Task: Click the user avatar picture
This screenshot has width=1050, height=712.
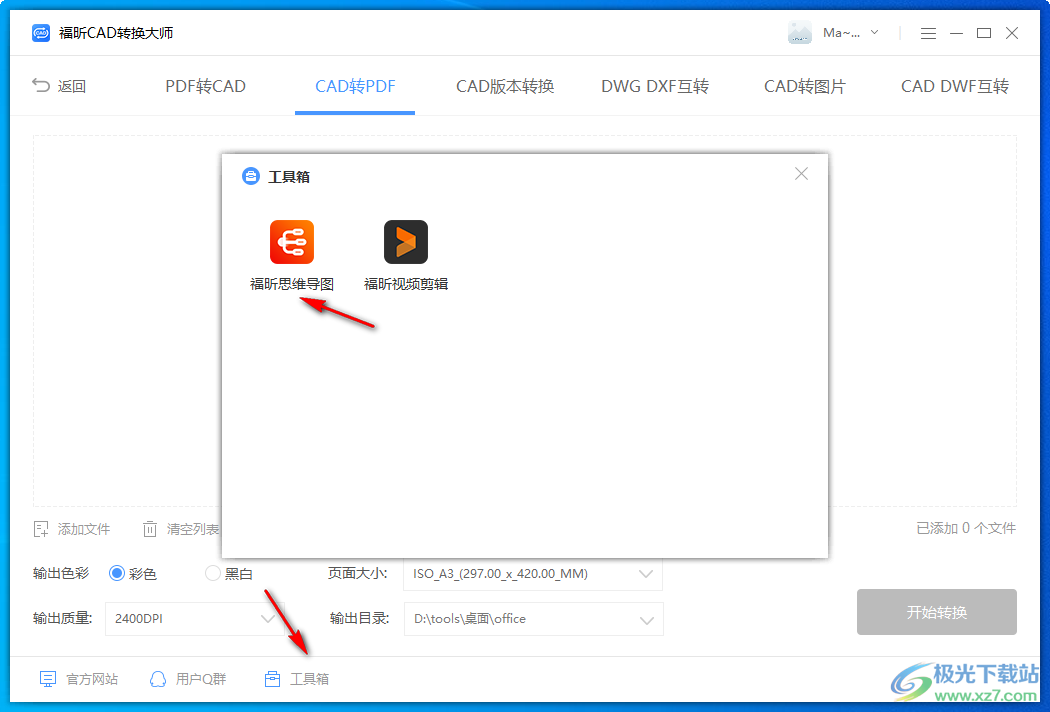Action: click(x=800, y=32)
